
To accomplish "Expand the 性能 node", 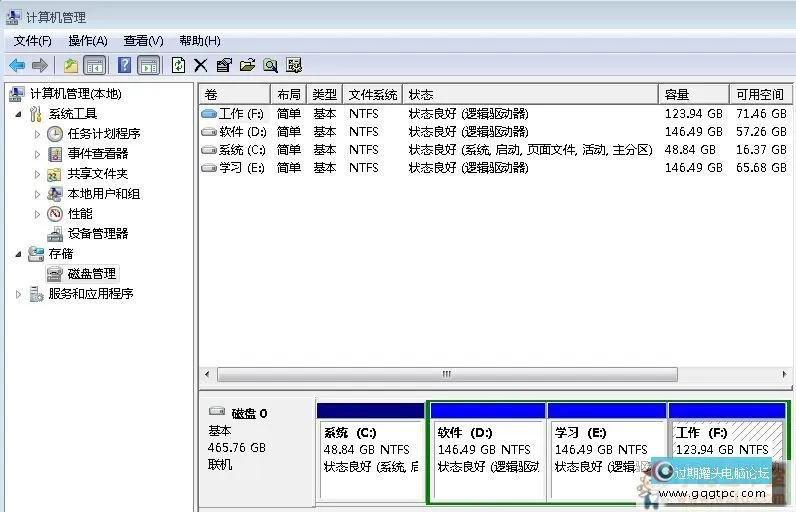I will click(x=37, y=214).
